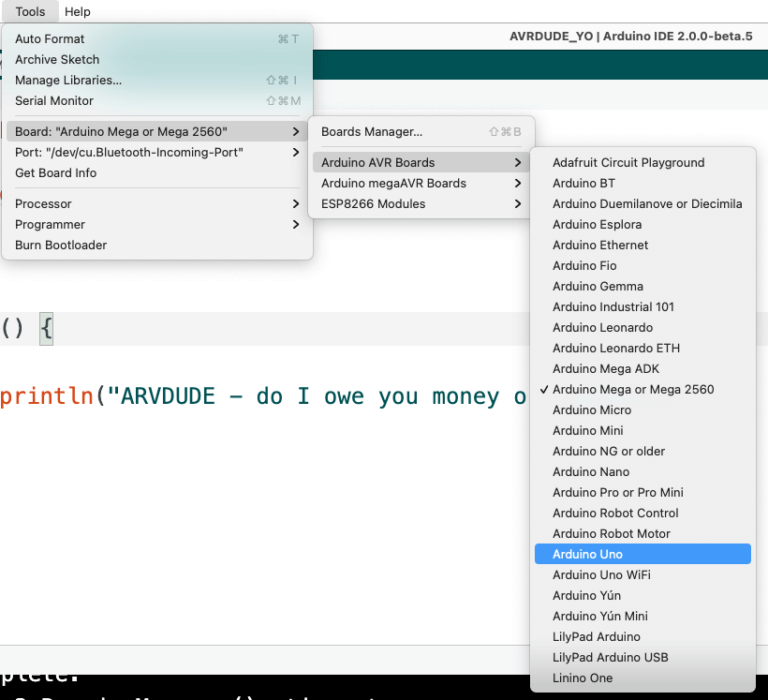Select Arduino Yún Mini board
Viewport: 768px width, 700px height.
click(x=643, y=616)
